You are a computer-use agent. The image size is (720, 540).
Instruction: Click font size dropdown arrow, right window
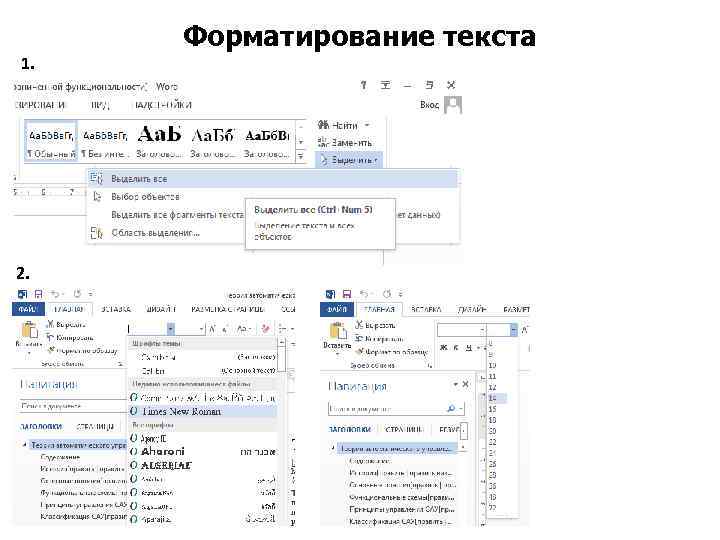(513, 330)
